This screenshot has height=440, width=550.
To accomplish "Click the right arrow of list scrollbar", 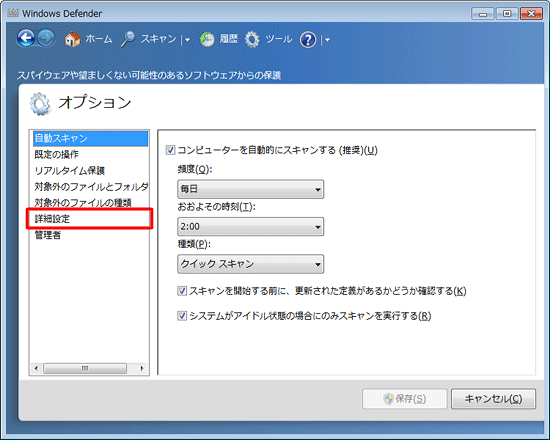I will tap(142, 368).
